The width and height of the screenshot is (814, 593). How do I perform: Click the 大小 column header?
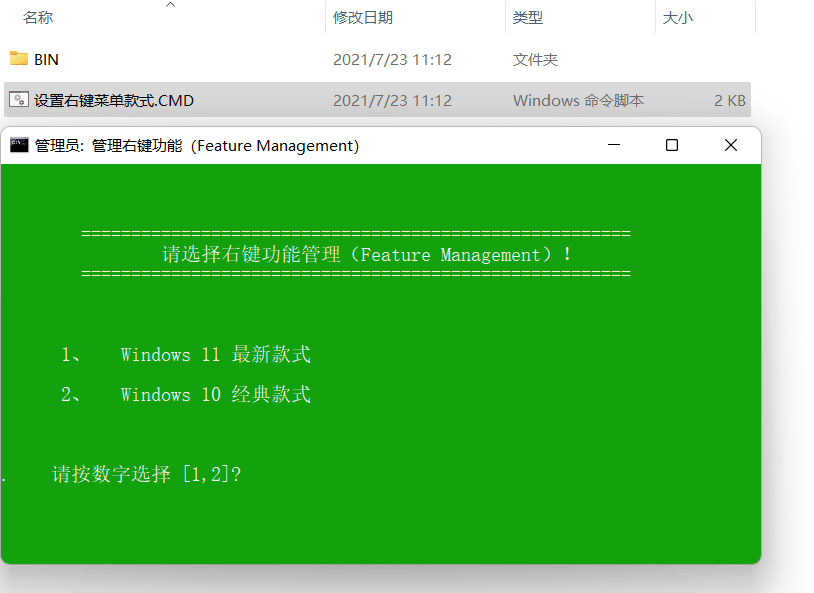[677, 18]
